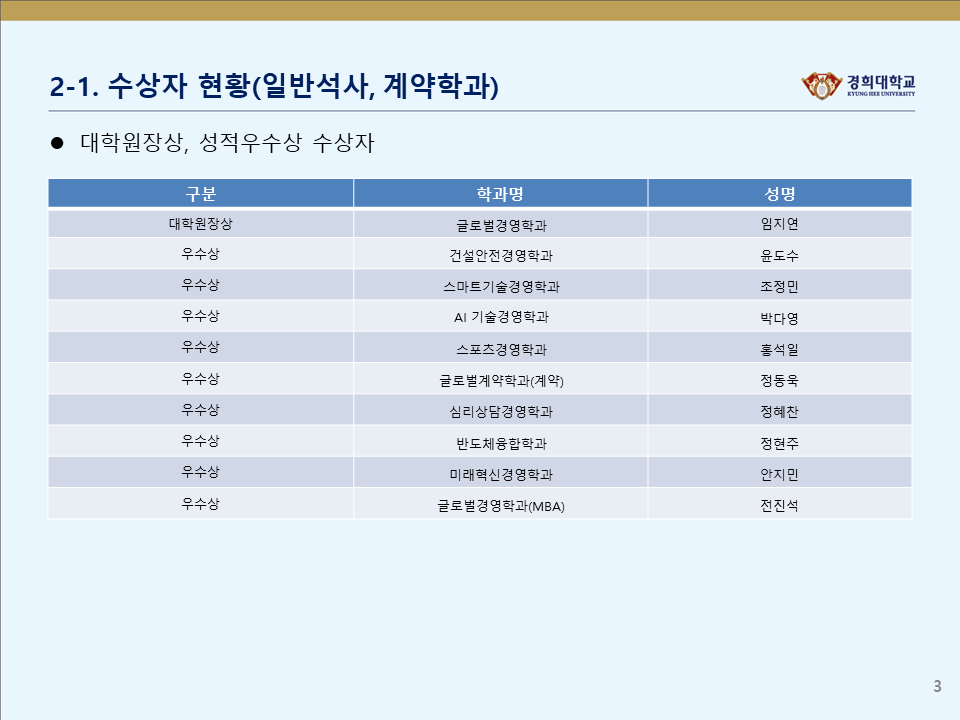The height and width of the screenshot is (720, 960).
Task: Click the 스포츠경영학과 cell
Action: point(500,350)
